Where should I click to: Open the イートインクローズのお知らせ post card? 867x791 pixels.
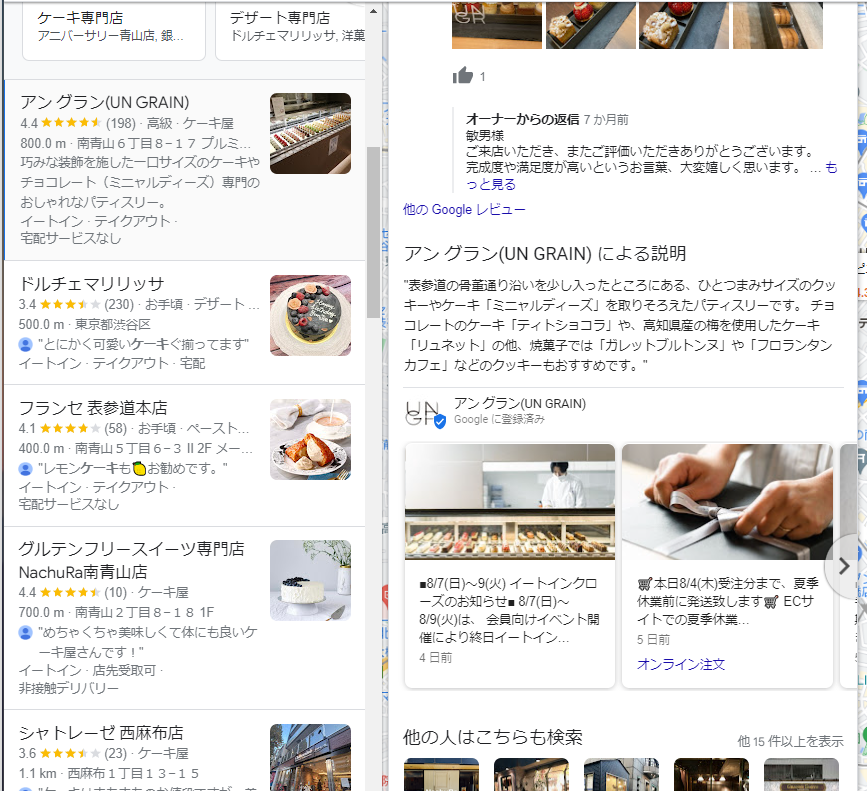tap(510, 565)
